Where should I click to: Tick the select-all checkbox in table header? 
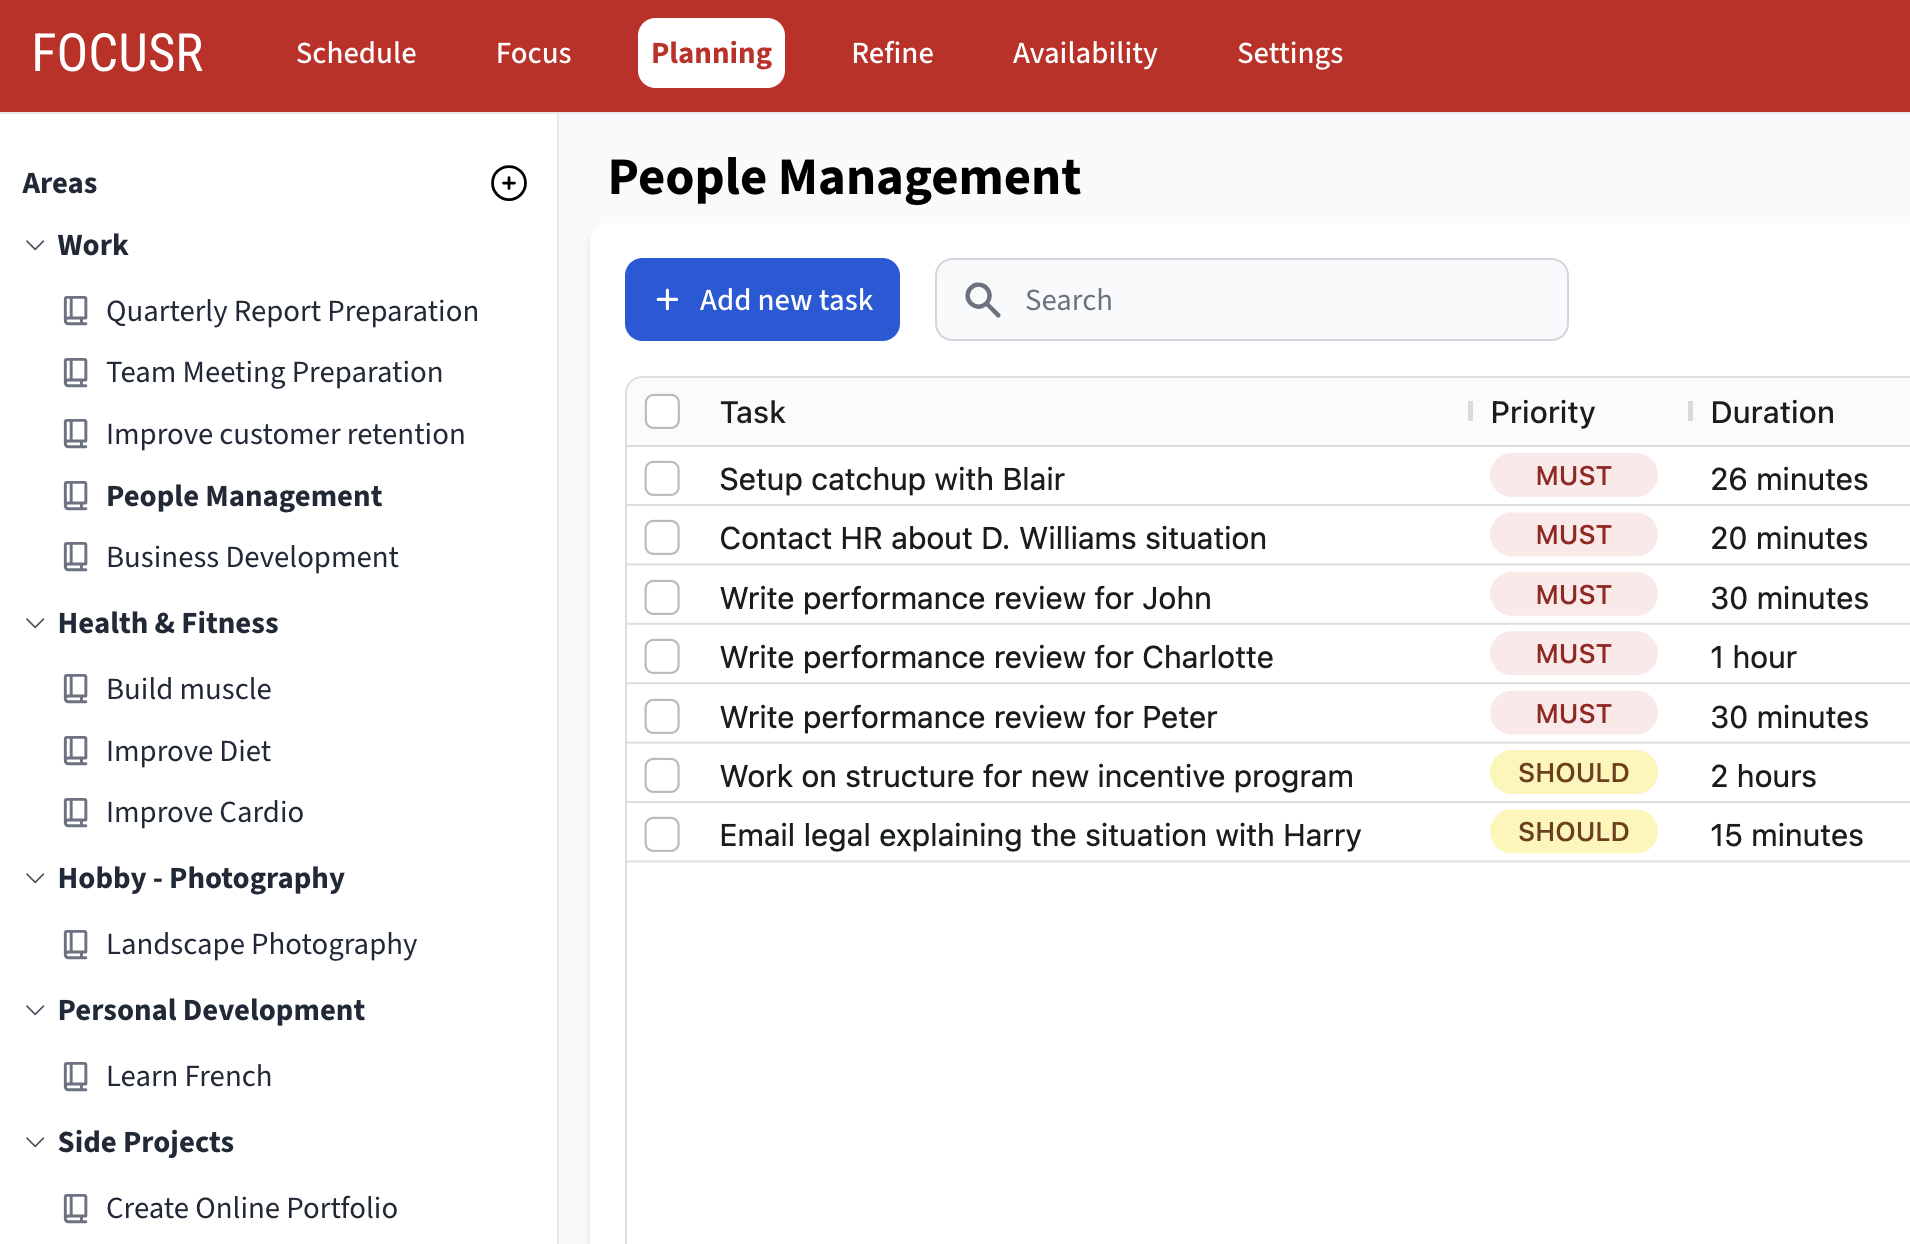pos(662,412)
